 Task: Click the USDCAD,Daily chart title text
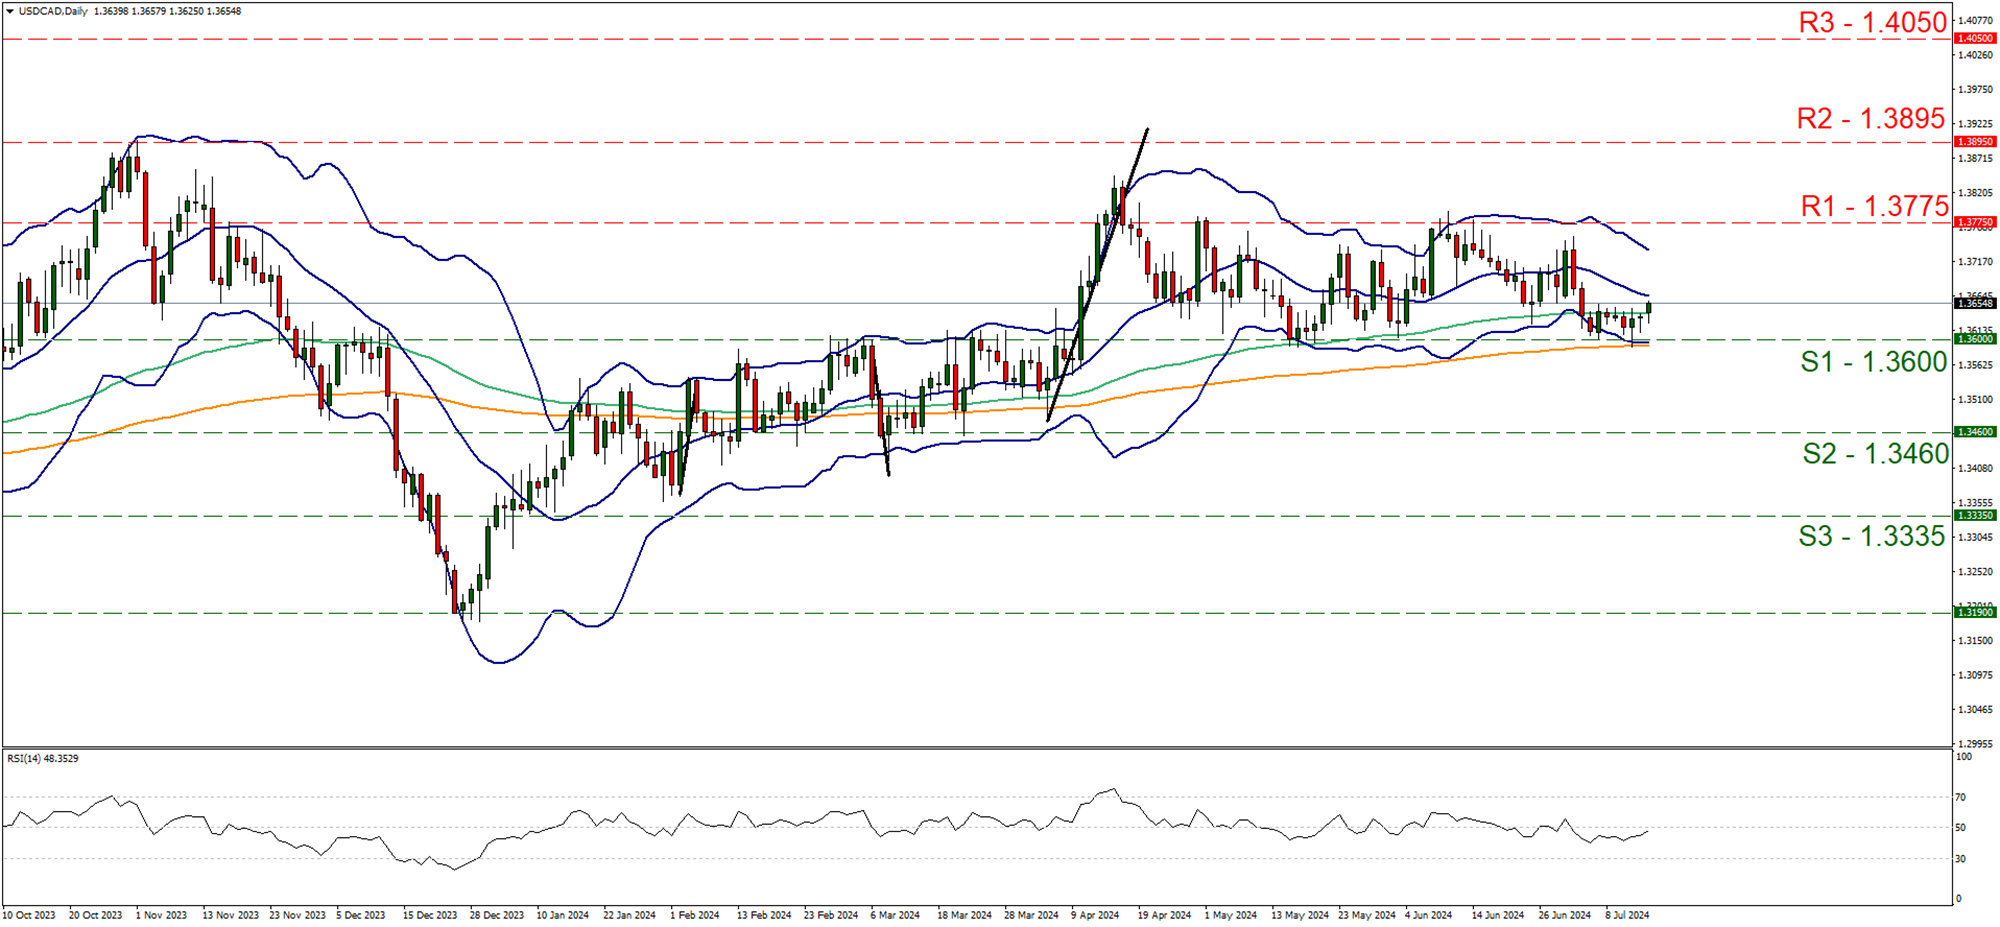click(51, 11)
